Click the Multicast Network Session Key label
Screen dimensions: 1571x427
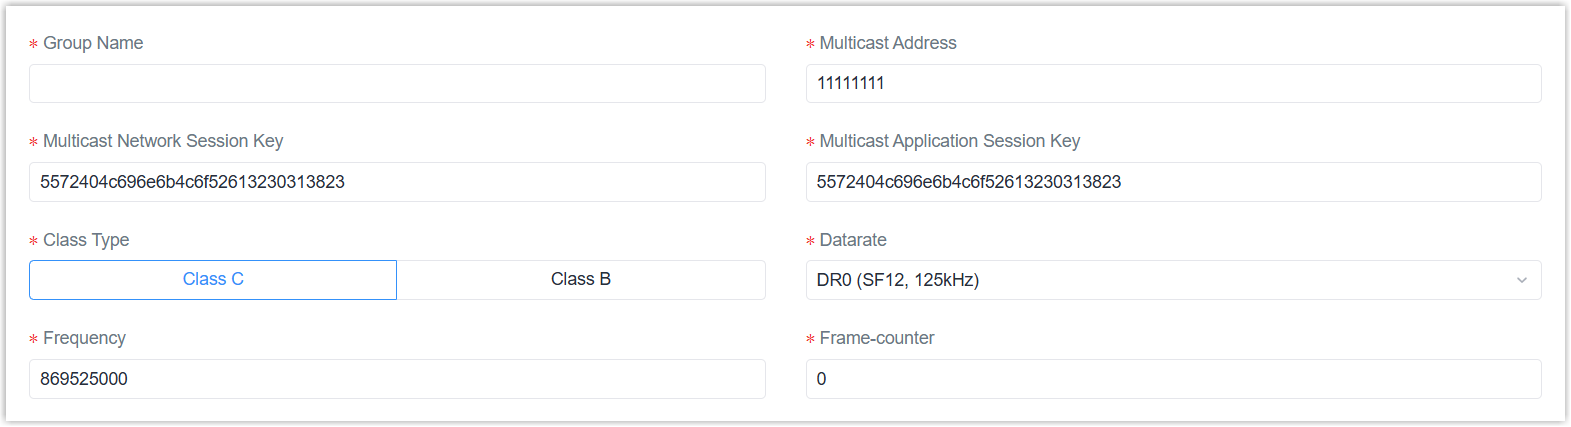coord(163,141)
